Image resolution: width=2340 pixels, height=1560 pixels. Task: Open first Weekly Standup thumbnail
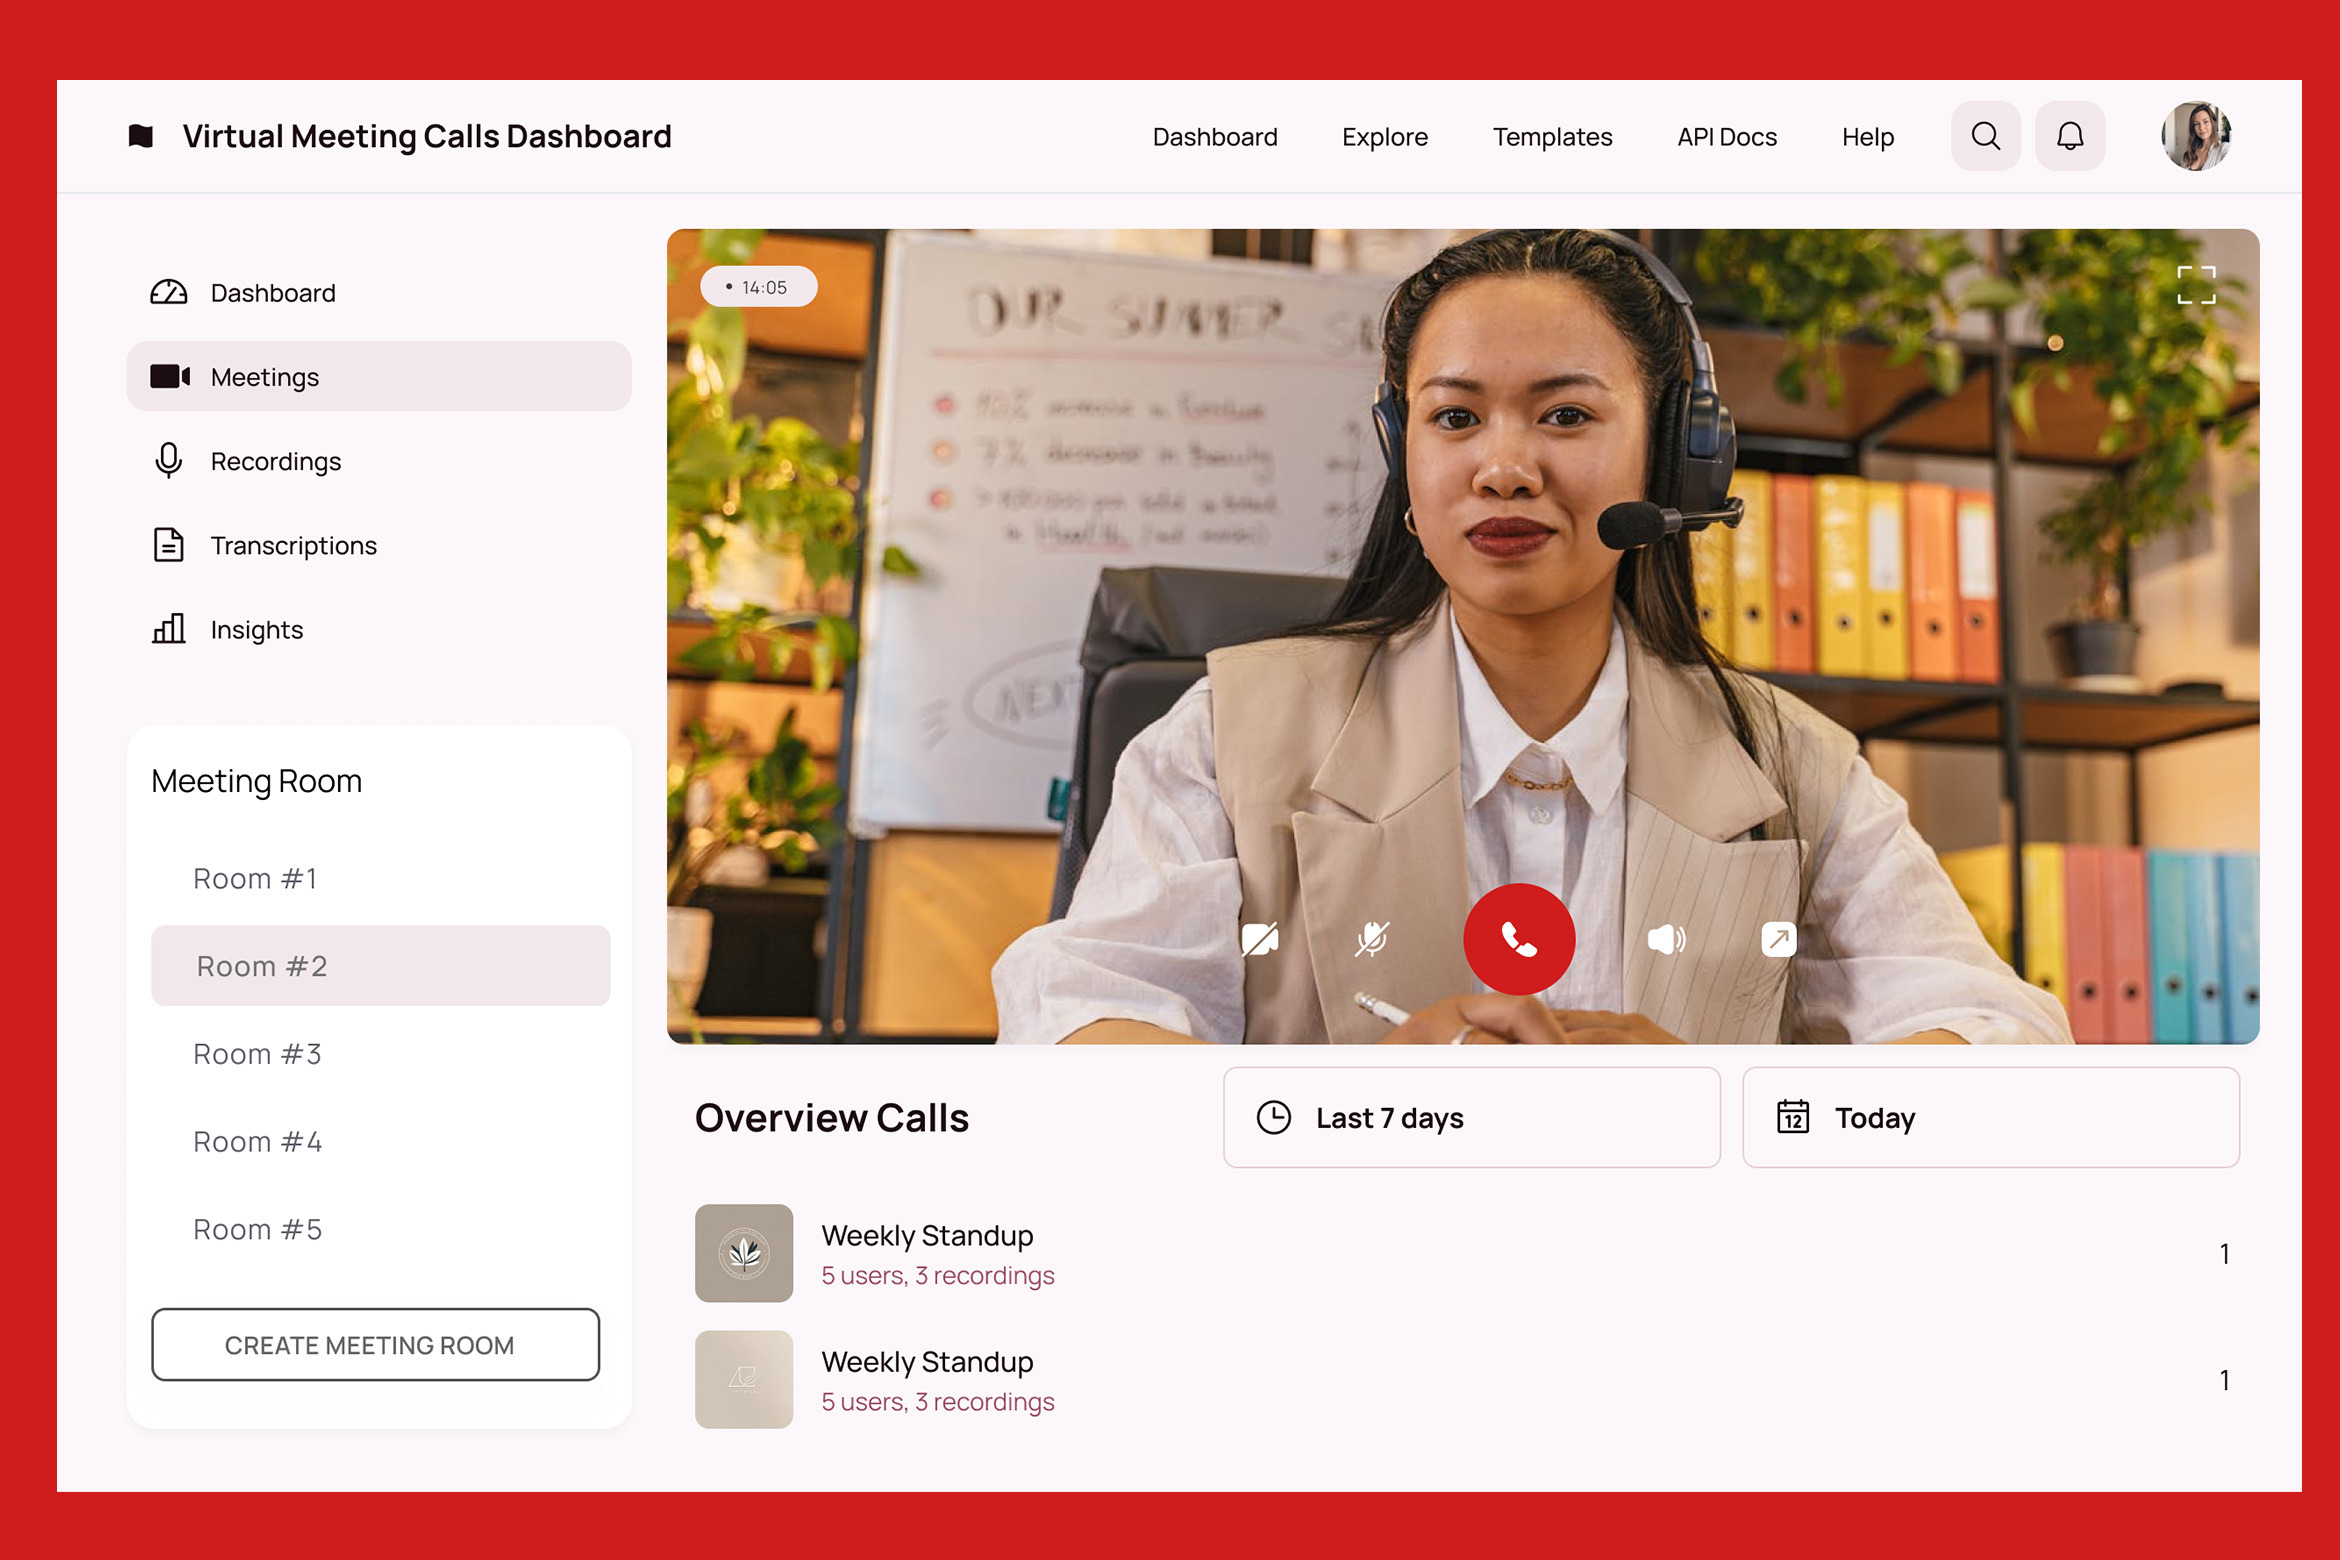(744, 1253)
